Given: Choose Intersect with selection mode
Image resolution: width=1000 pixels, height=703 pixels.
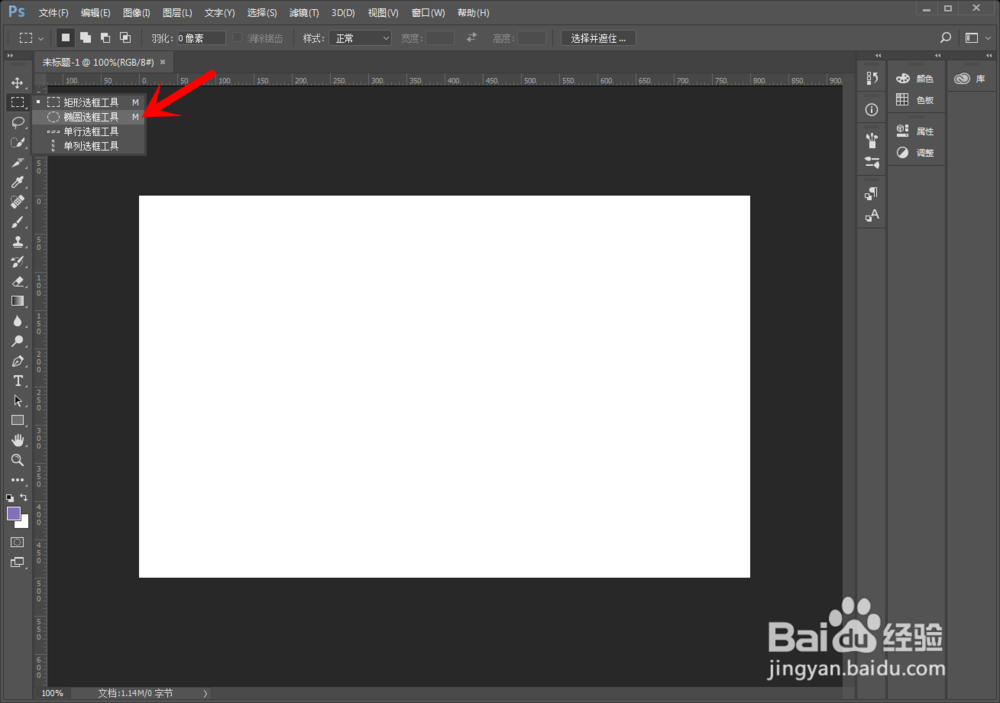Looking at the screenshot, I should click(126, 38).
